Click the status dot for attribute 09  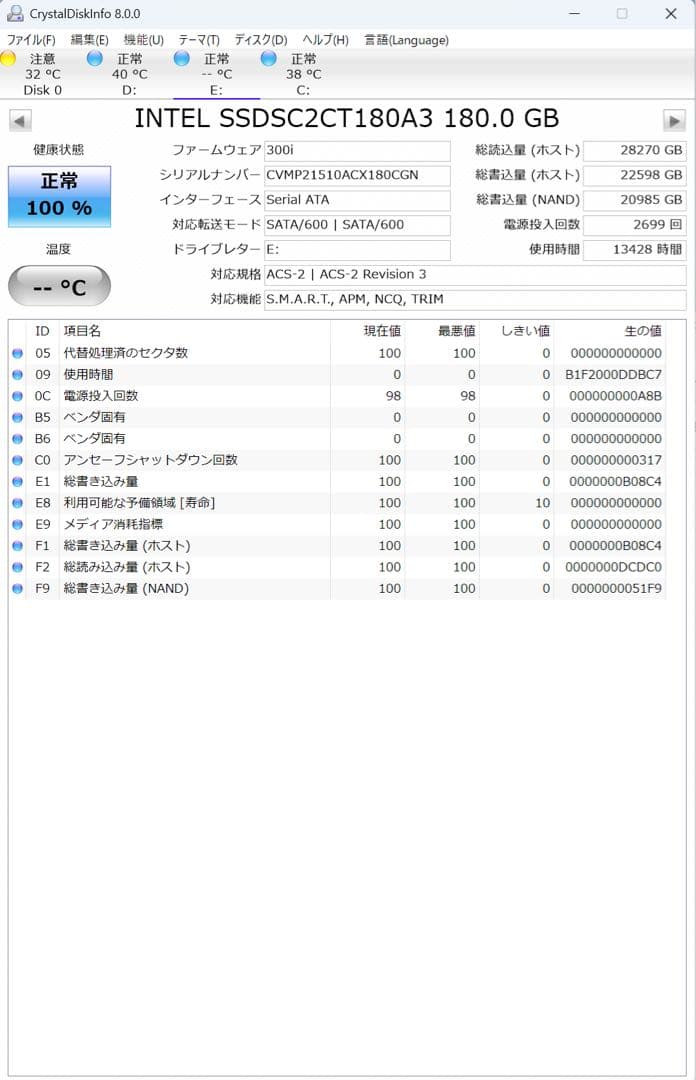[x=17, y=375]
